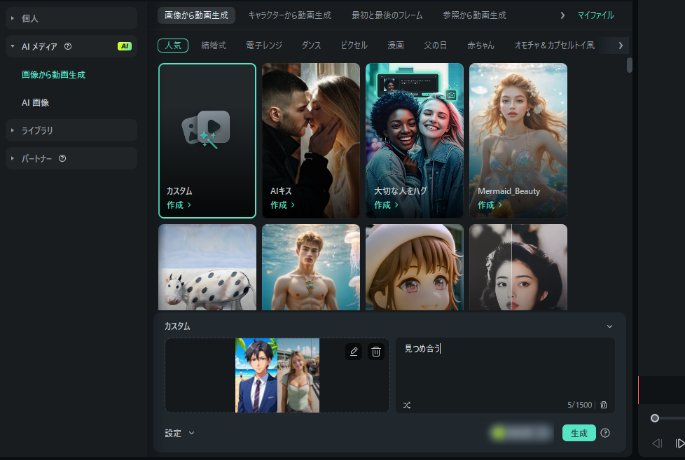
Task: Select the spotted cow template thumbnail
Action: [207, 267]
